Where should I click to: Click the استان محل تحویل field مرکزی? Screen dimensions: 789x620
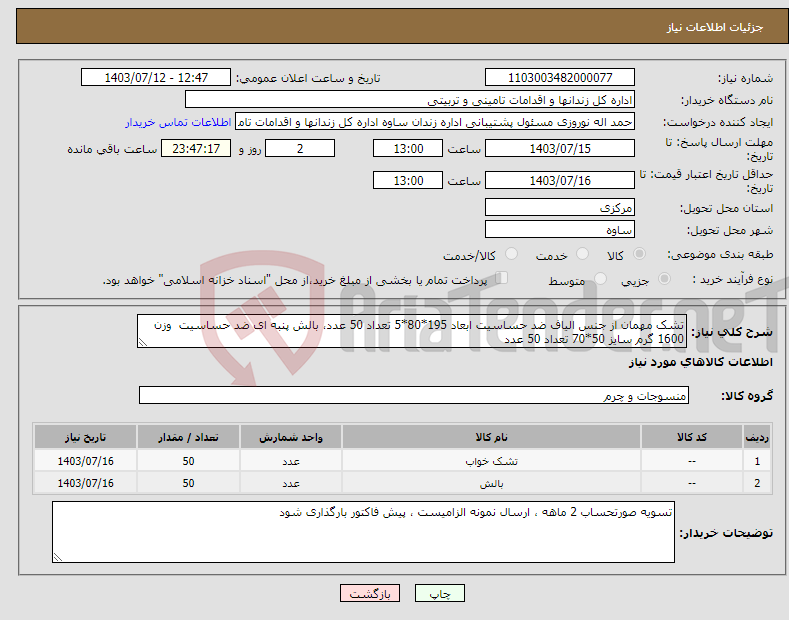point(560,207)
